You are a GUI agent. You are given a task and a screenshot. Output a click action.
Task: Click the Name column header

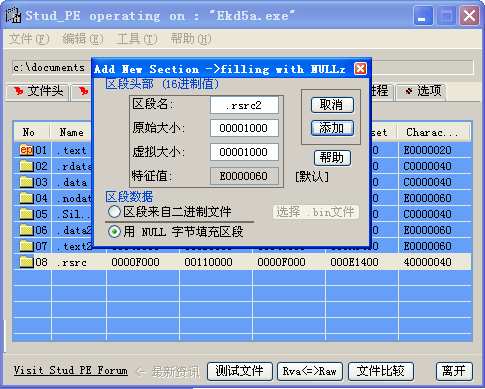tap(71, 132)
